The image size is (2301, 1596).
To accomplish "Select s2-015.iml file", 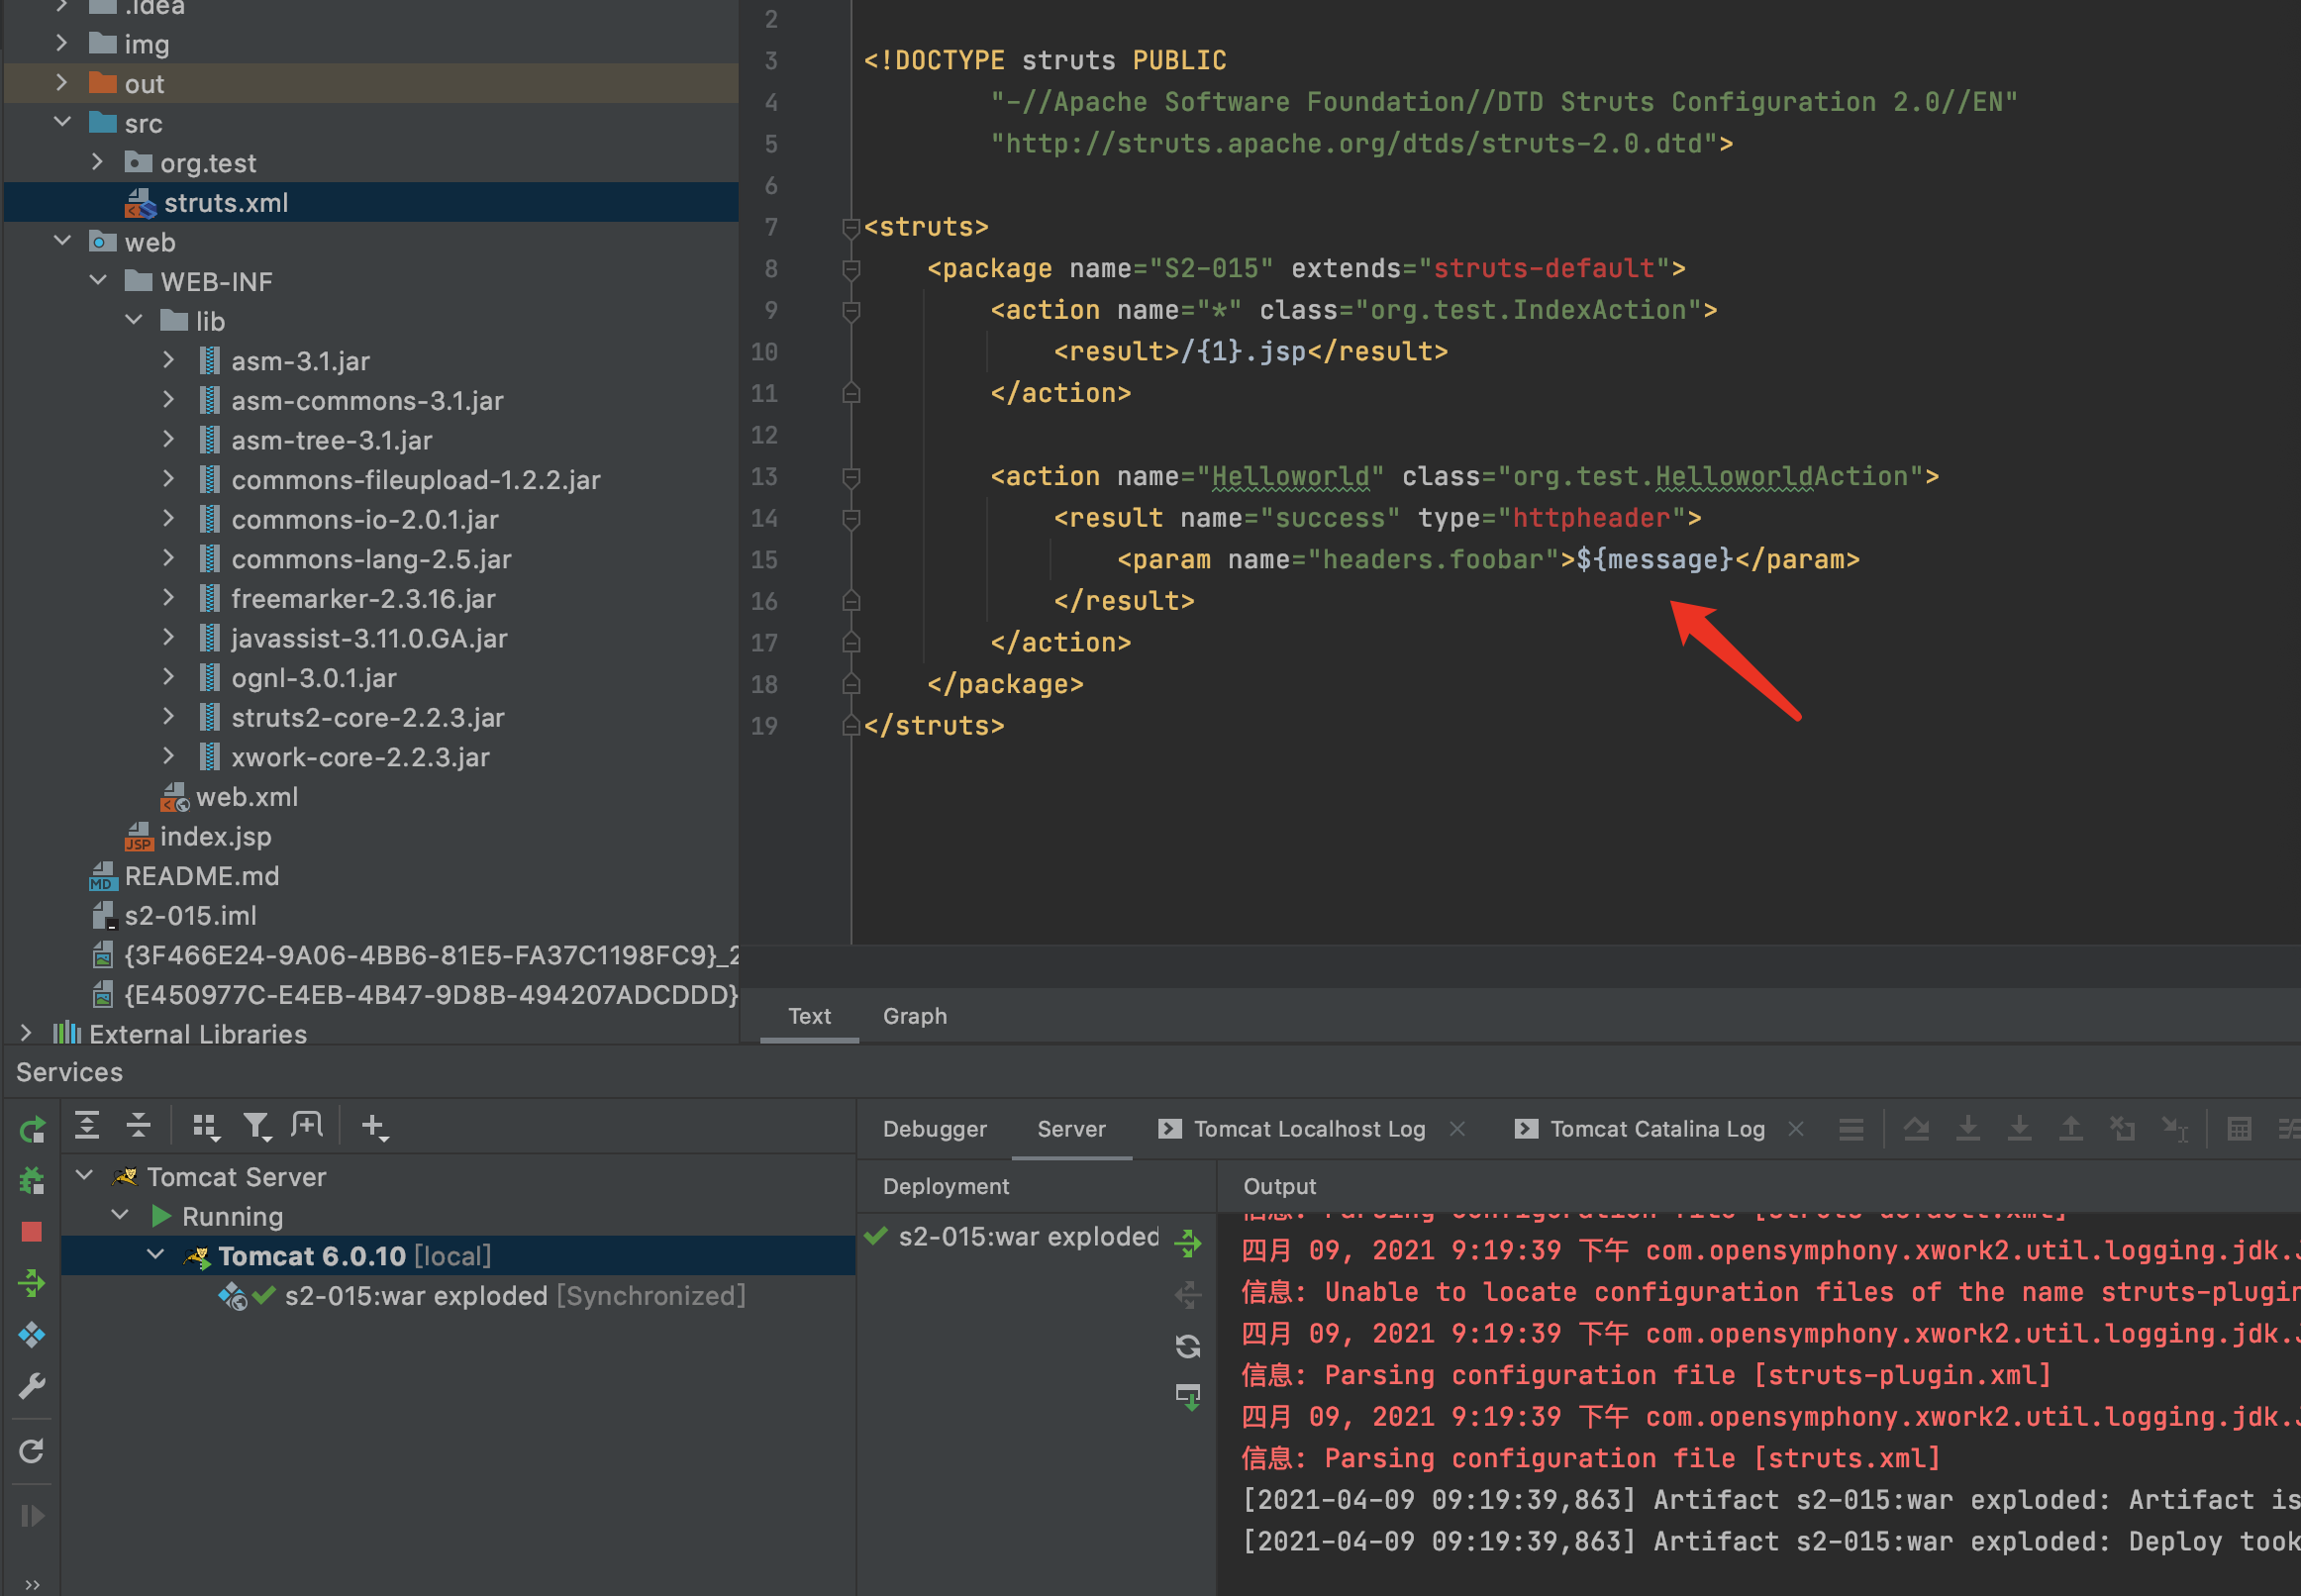I will click(190, 915).
